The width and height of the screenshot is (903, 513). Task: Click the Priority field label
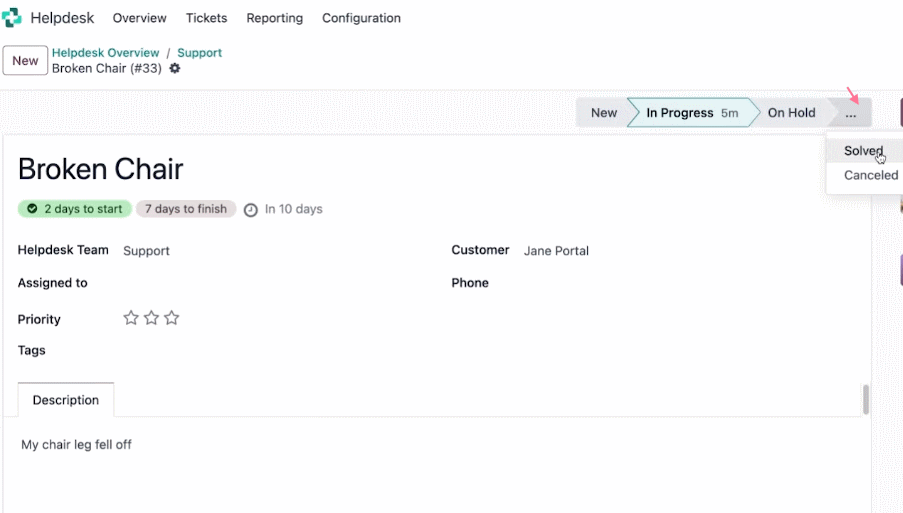[39, 320]
